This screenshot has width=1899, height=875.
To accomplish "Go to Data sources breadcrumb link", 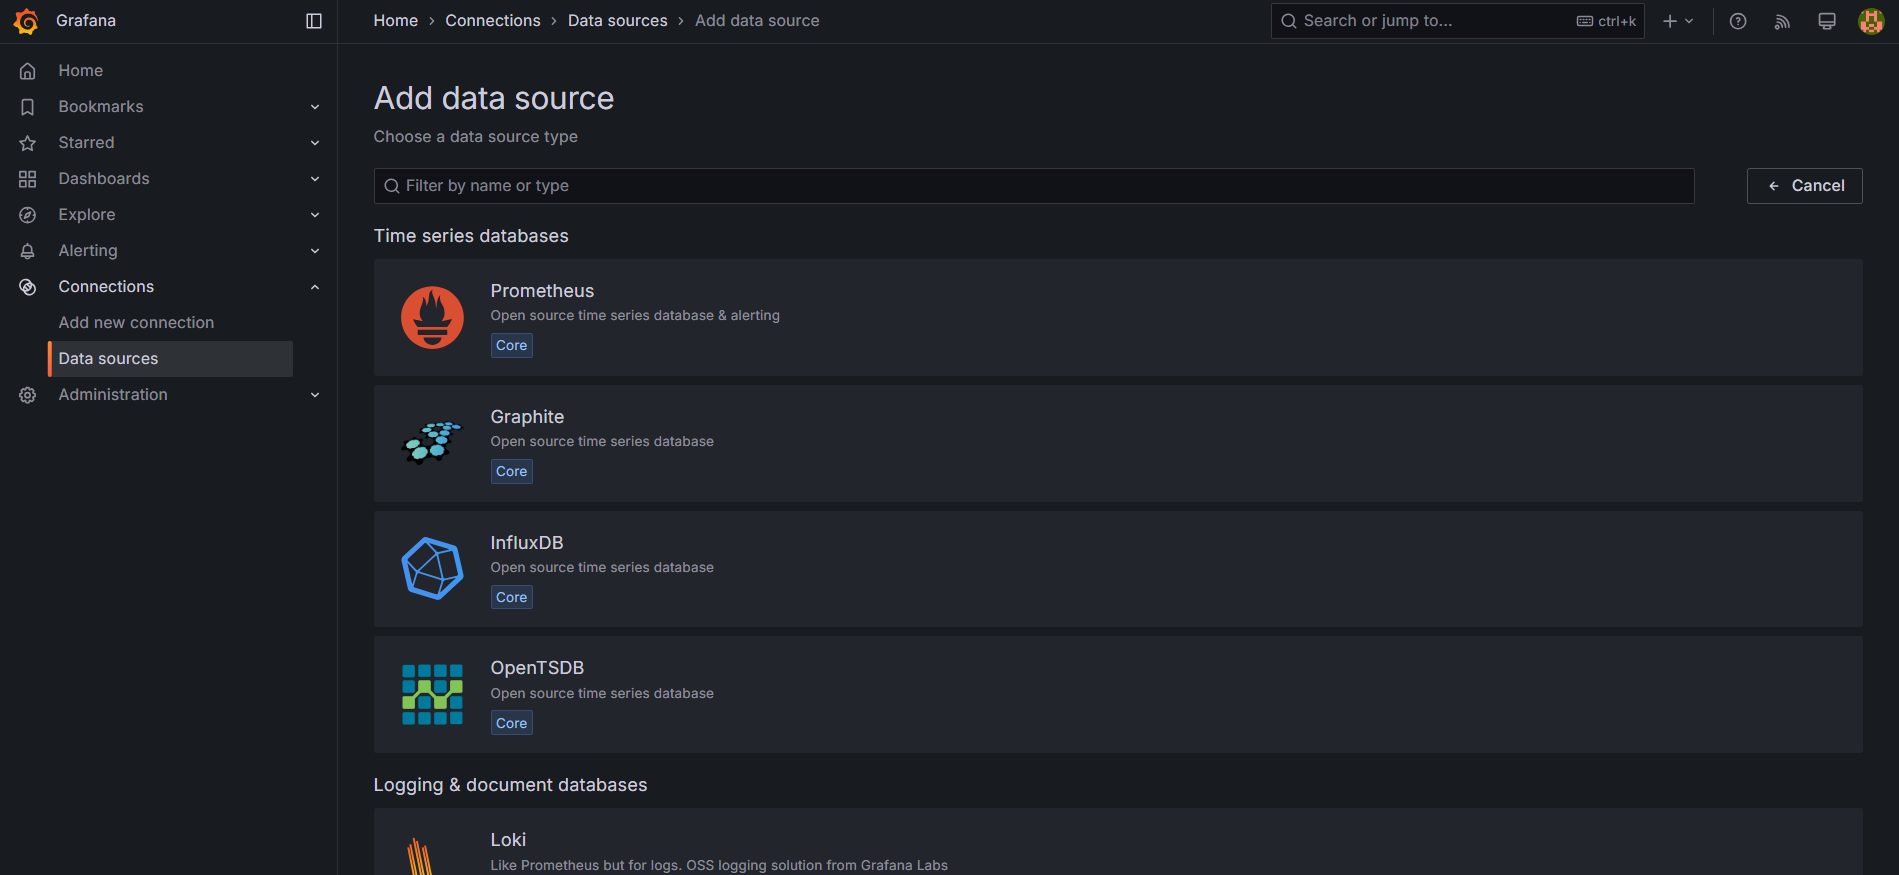I will [x=618, y=21].
